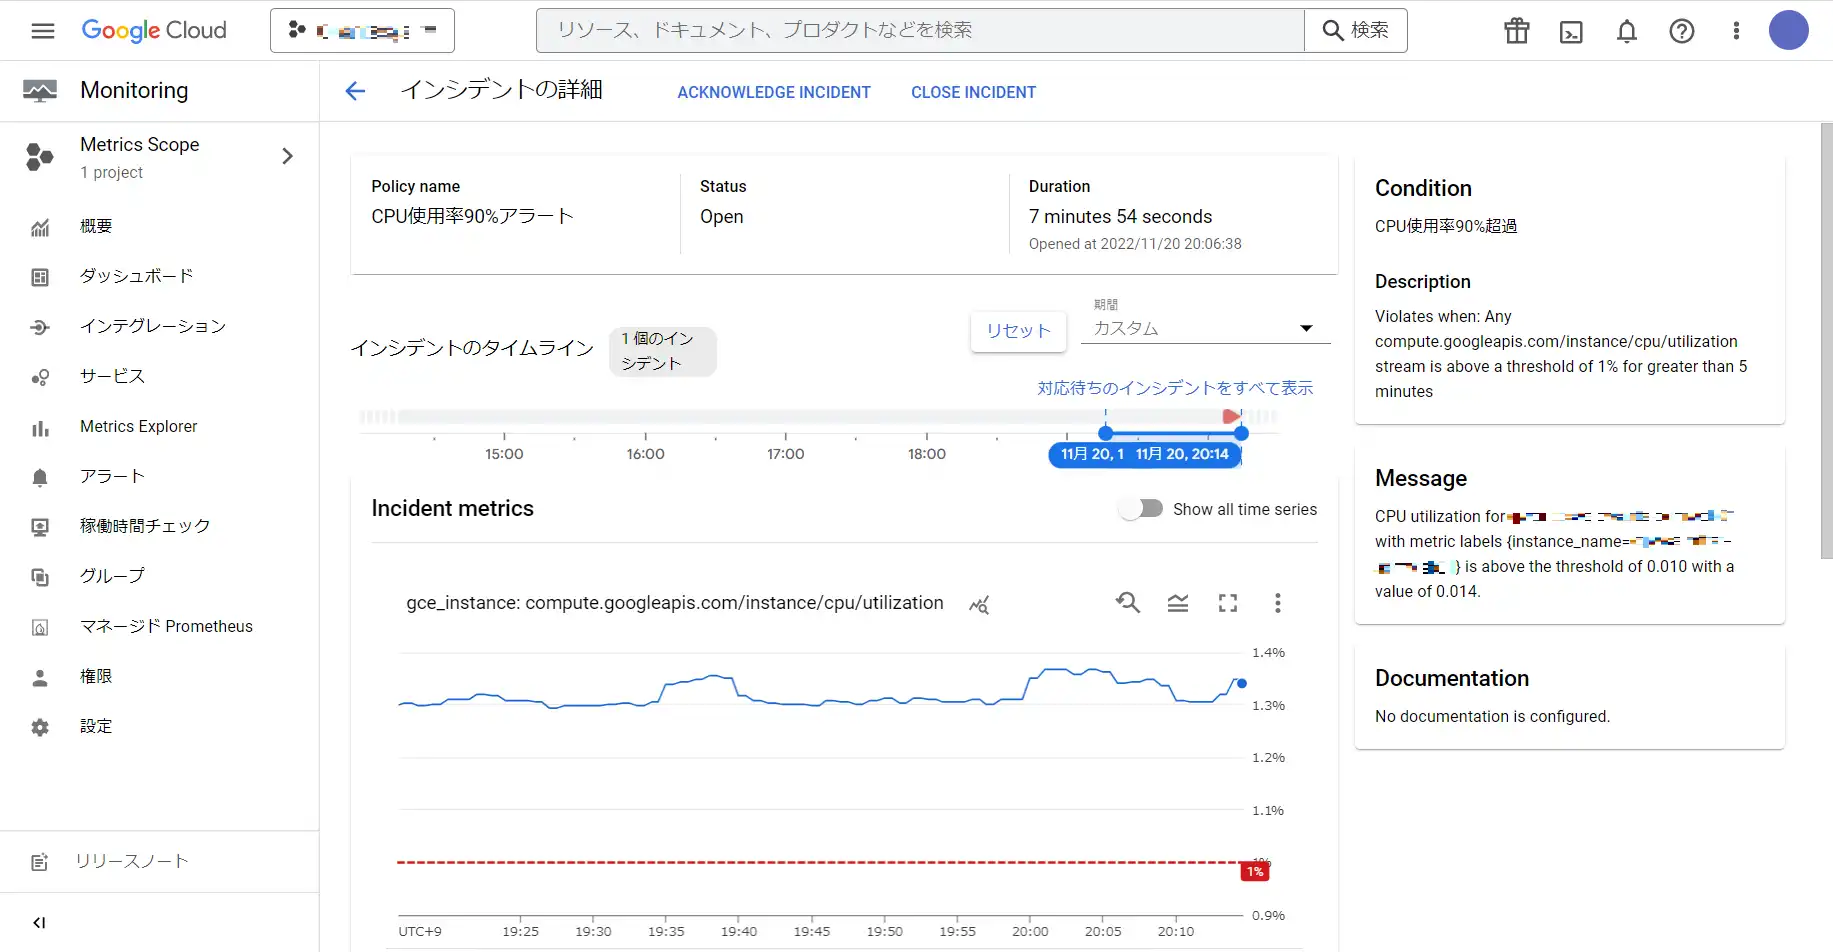
Task: Click the Metrics Scope hexagon icon
Action: 40,156
